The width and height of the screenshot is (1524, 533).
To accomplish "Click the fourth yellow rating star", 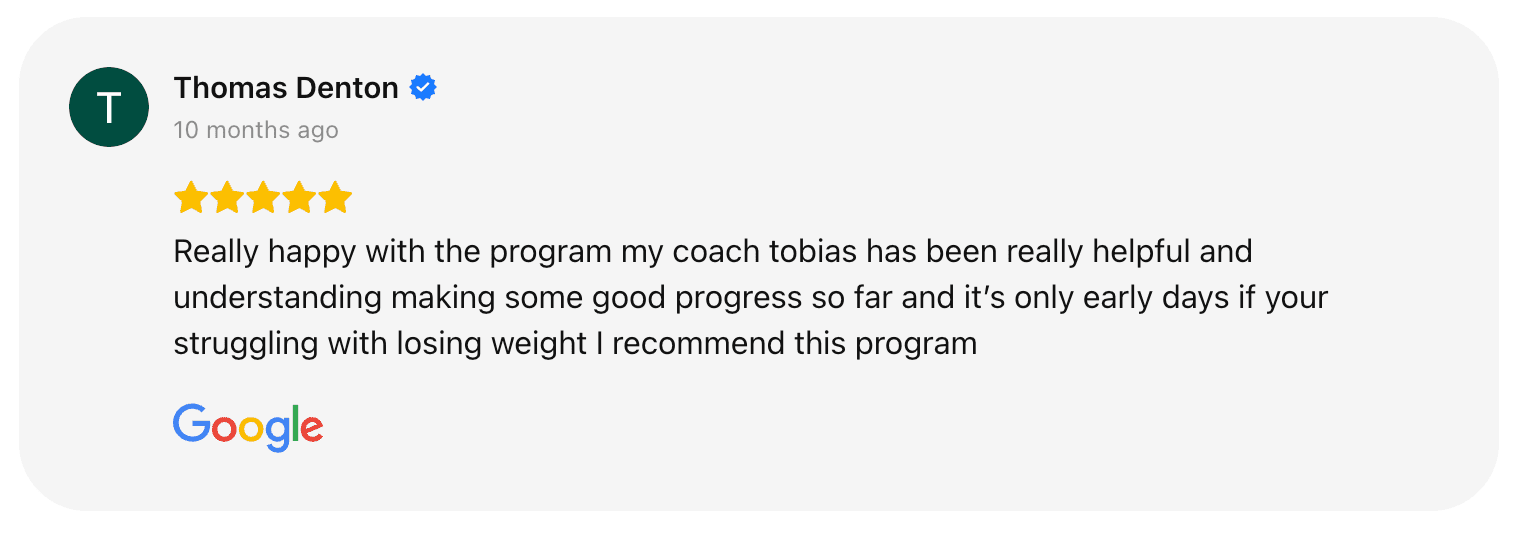I will pyautogui.click(x=299, y=198).
